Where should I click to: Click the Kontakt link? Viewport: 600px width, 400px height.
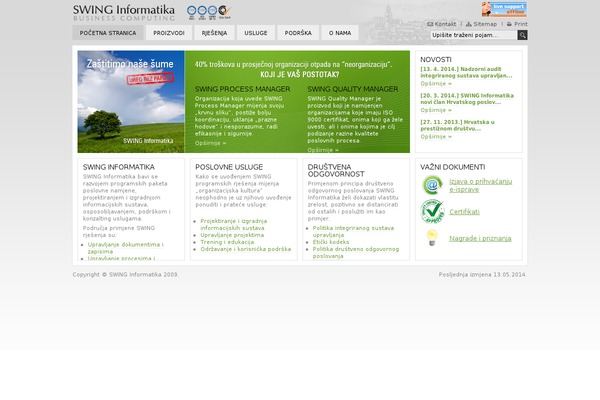[x=445, y=24]
